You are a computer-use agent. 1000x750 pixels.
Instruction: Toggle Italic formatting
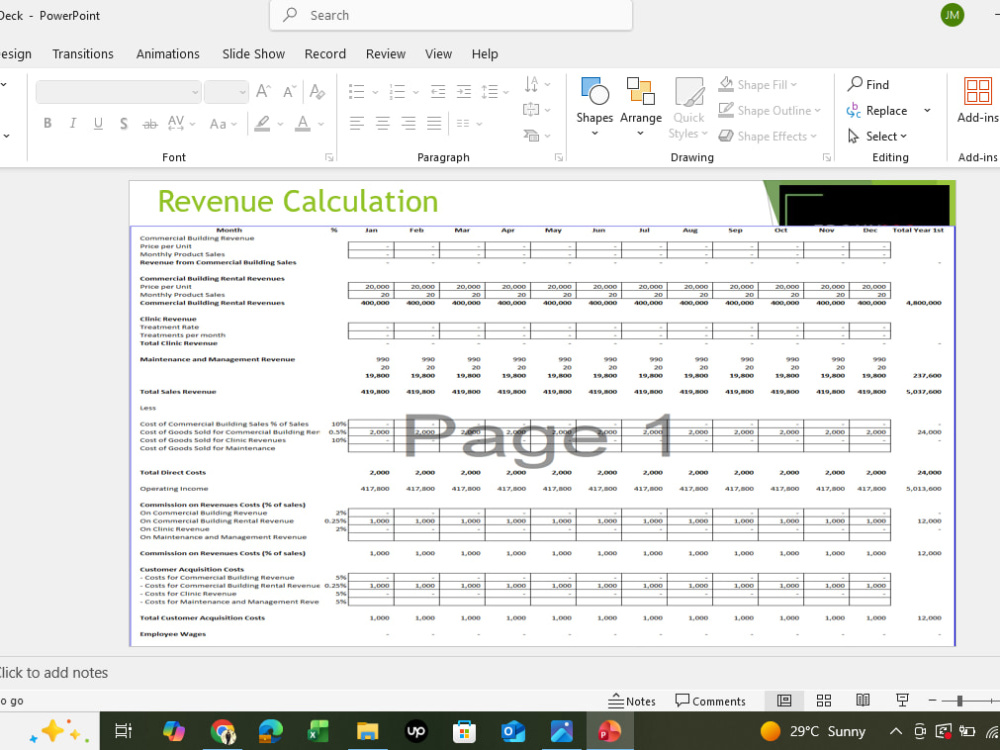(x=73, y=123)
